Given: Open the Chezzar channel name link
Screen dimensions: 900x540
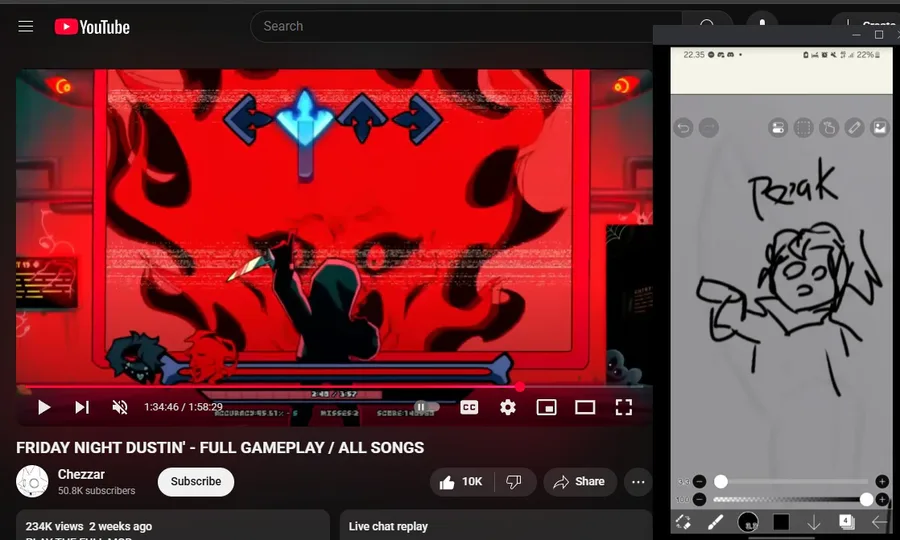Looking at the screenshot, I should pyautogui.click(x=81, y=474).
